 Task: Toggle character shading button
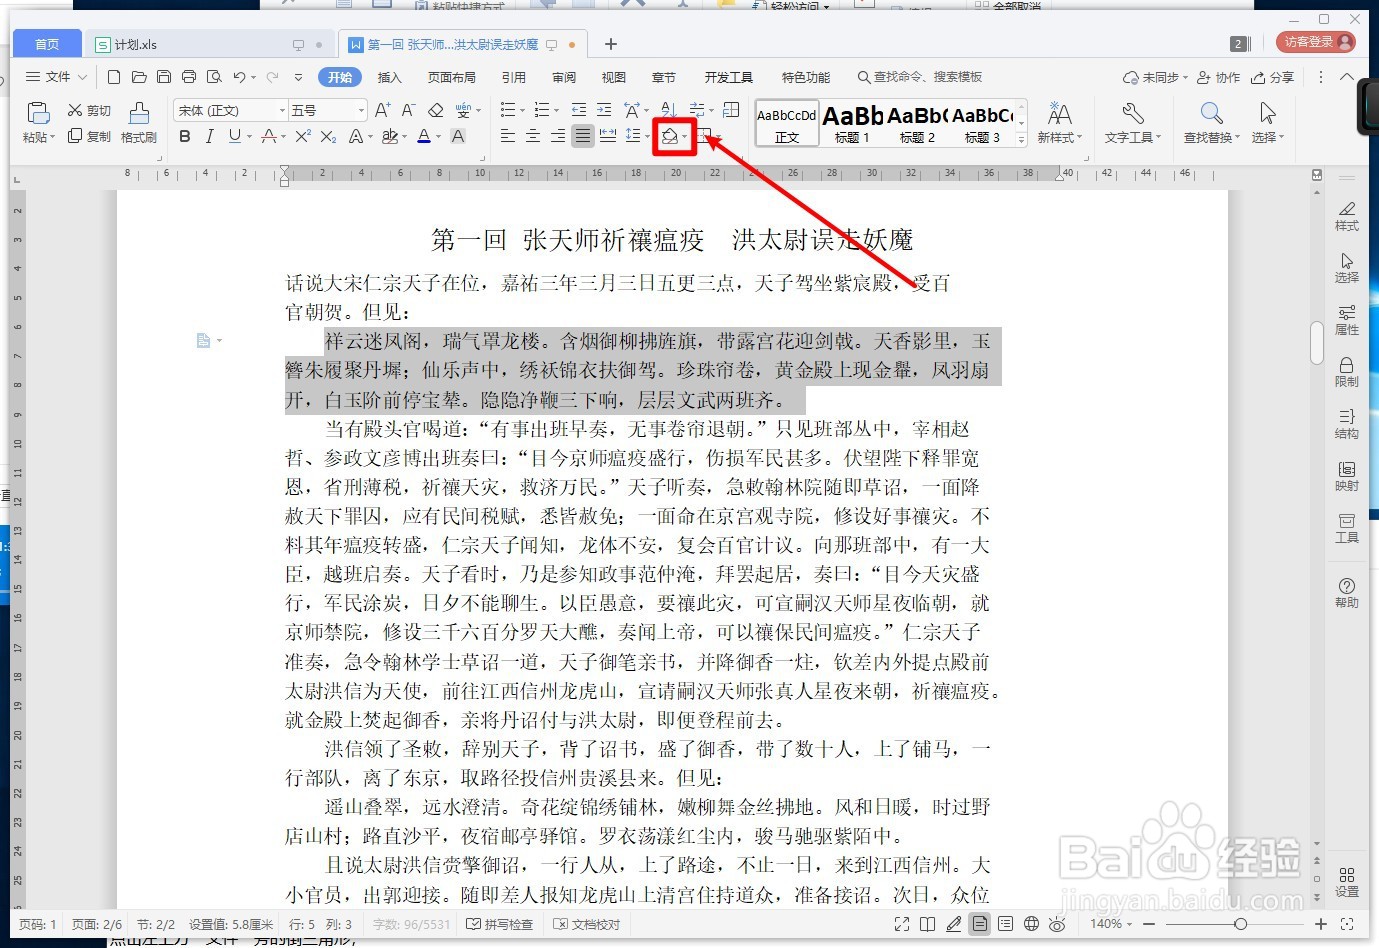(458, 136)
